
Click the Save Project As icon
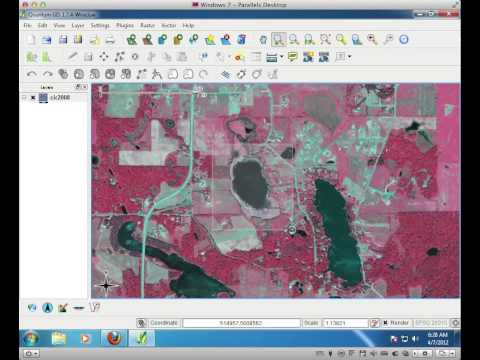[78, 40]
